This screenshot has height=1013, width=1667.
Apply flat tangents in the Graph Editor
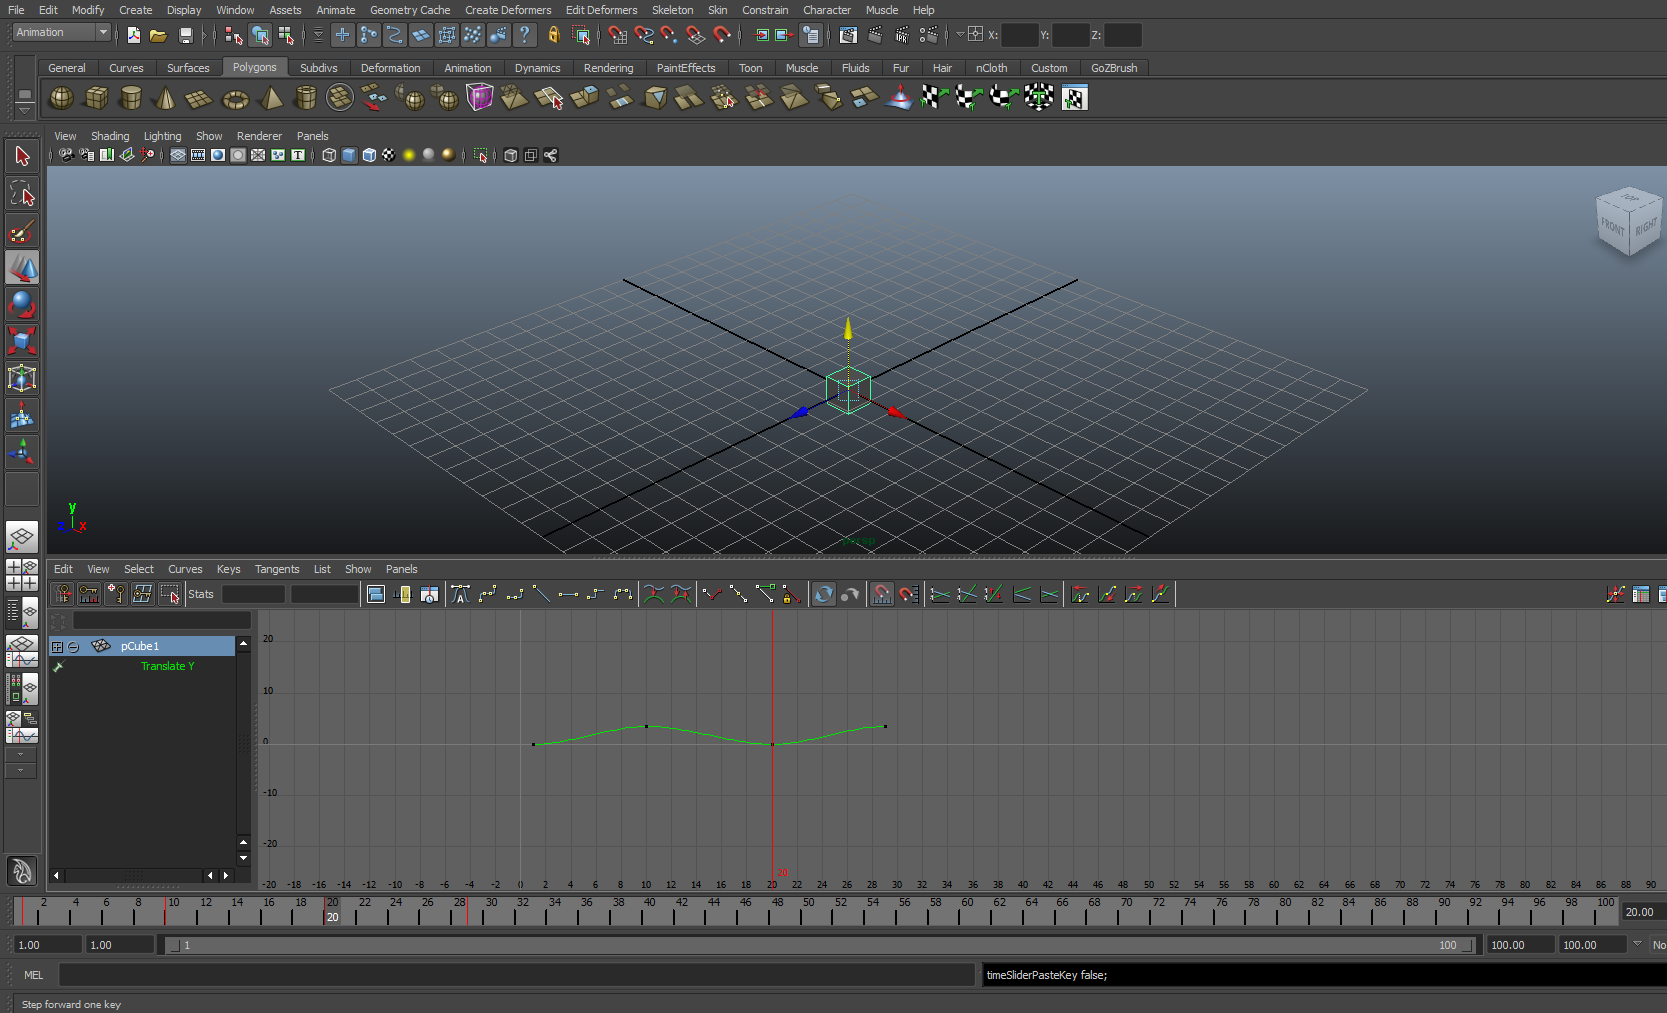click(x=568, y=594)
